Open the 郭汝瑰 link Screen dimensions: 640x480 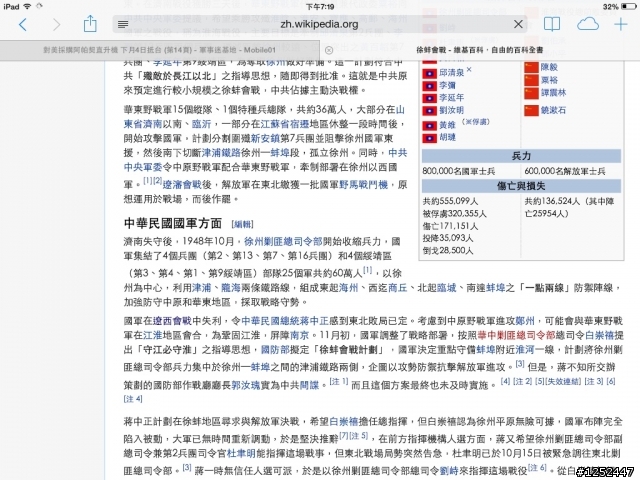point(246,385)
